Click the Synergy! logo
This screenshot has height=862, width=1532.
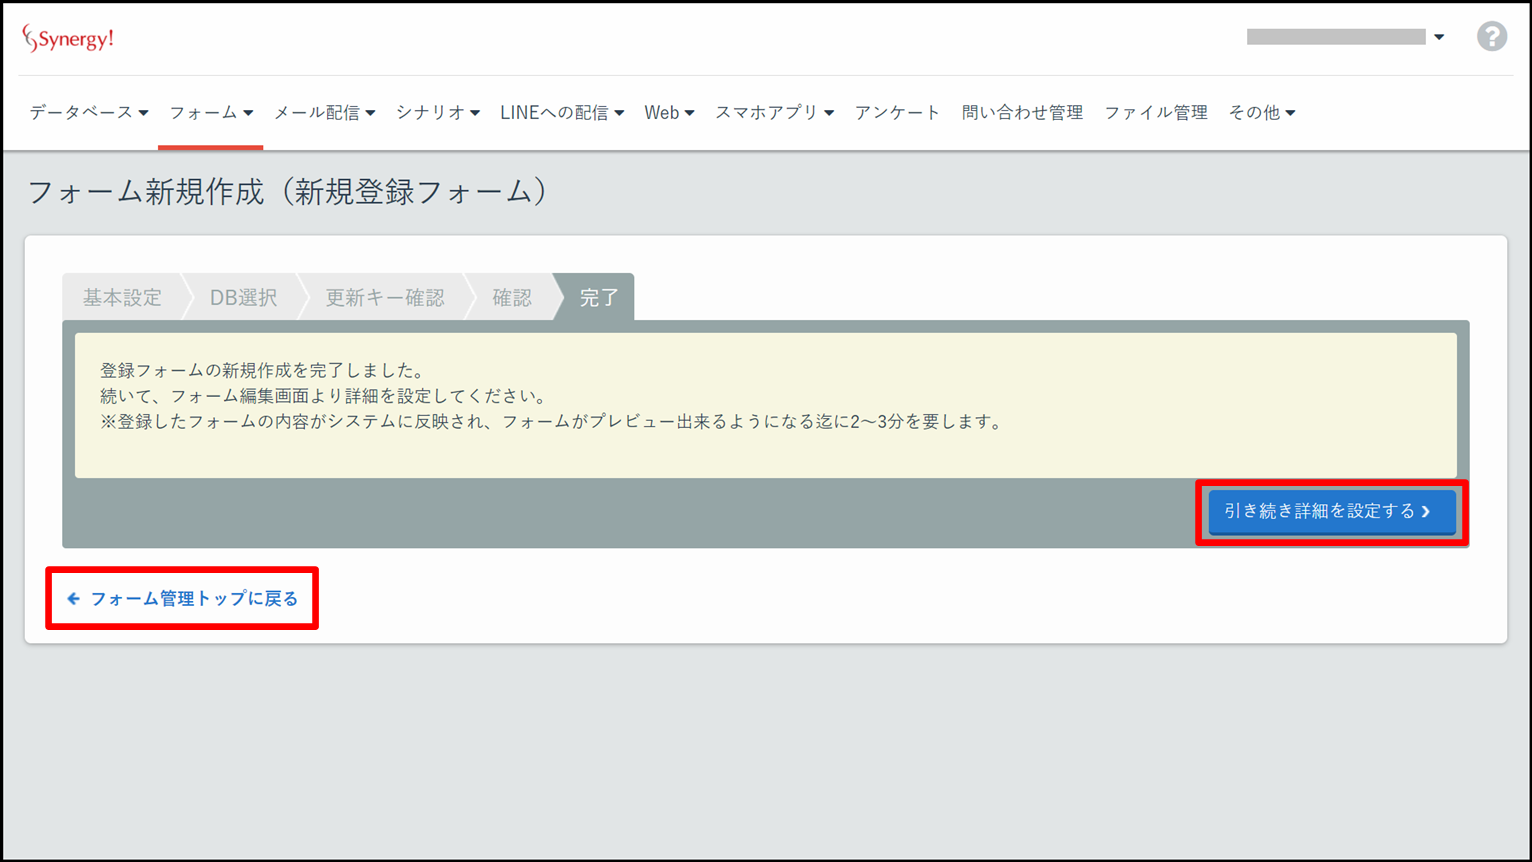coord(68,39)
